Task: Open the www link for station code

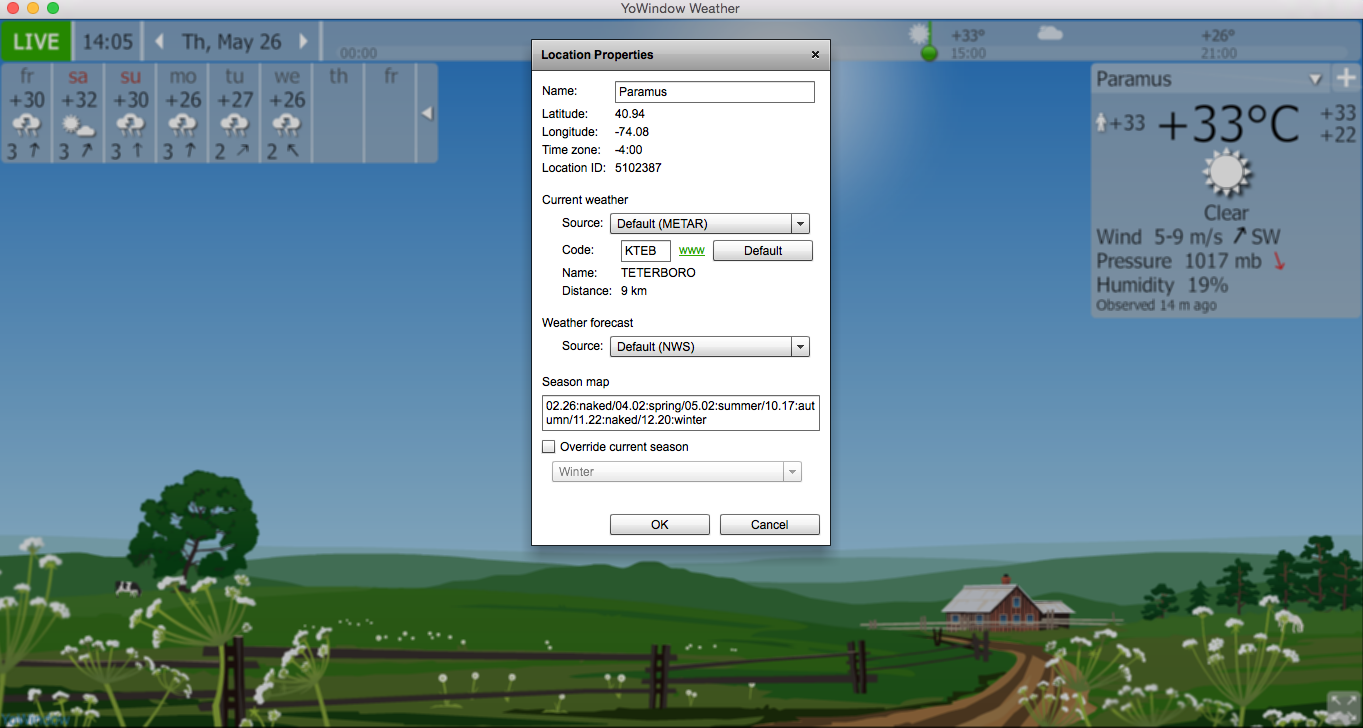Action: click(x=691, y=251)
